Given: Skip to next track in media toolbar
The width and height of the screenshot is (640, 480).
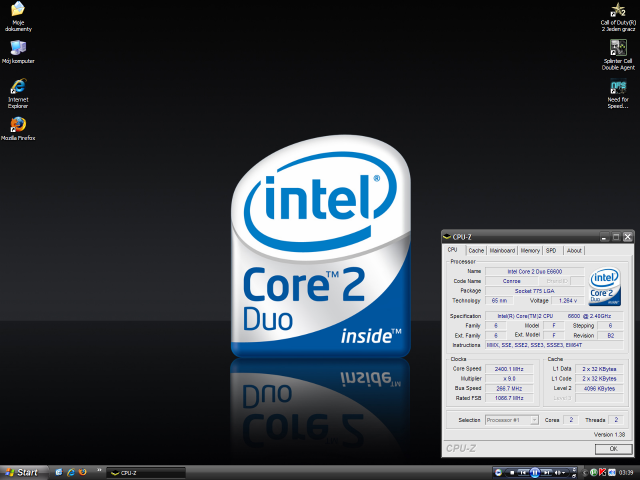Looking at the screenshot, I should click(547, 473).
